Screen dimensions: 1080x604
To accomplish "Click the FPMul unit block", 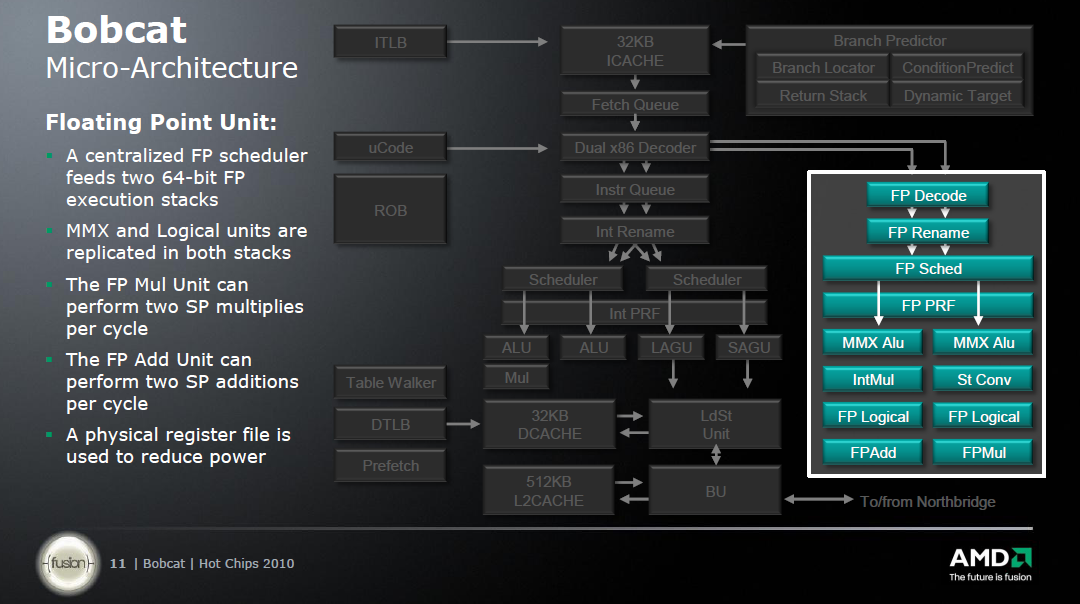I will tap(983, 453).
